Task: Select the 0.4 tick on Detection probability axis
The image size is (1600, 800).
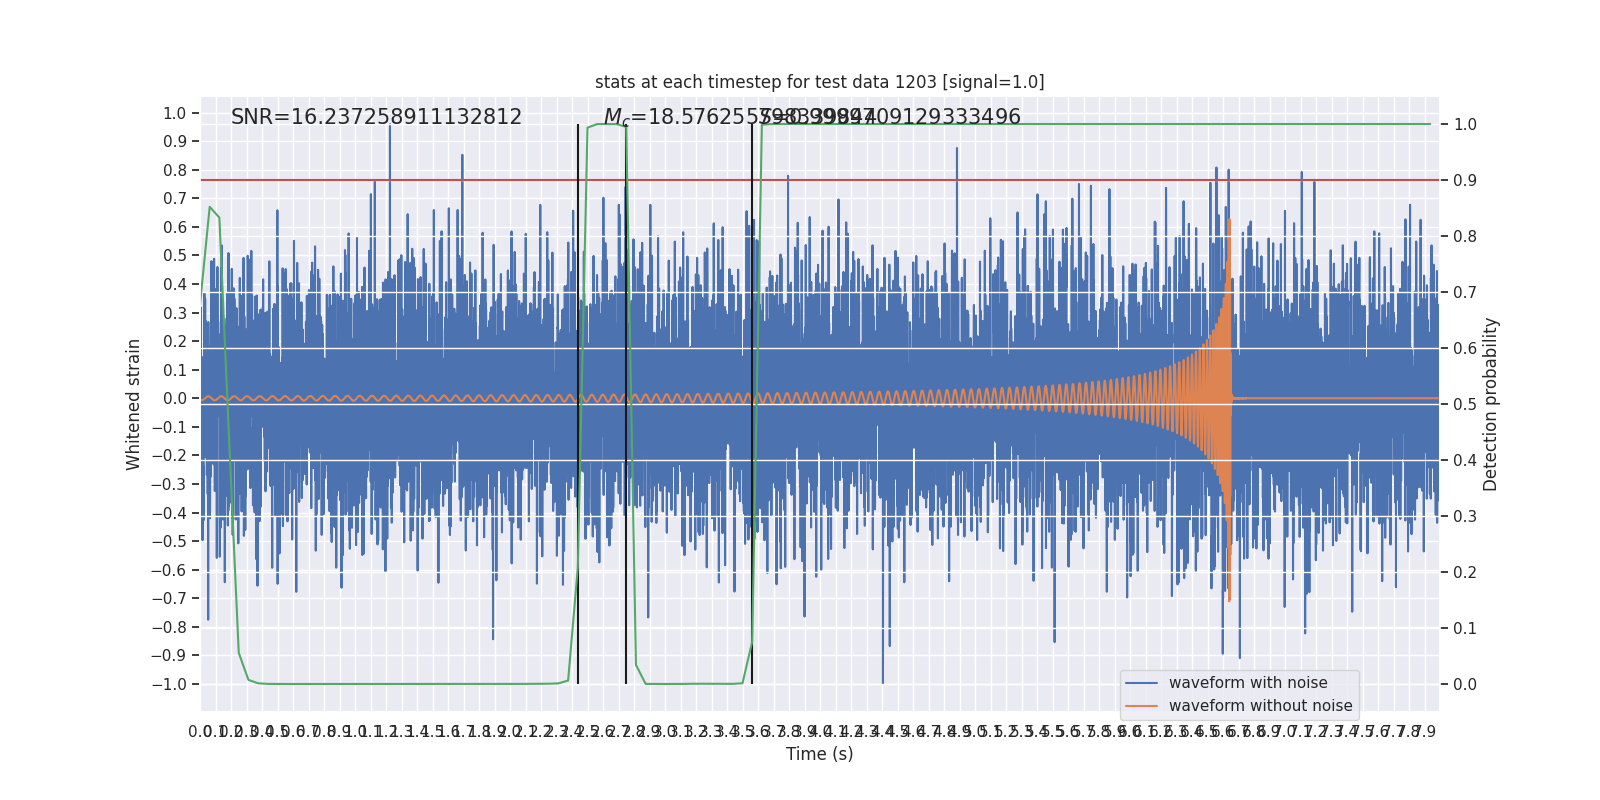Action: click(x=1465, y=460)
